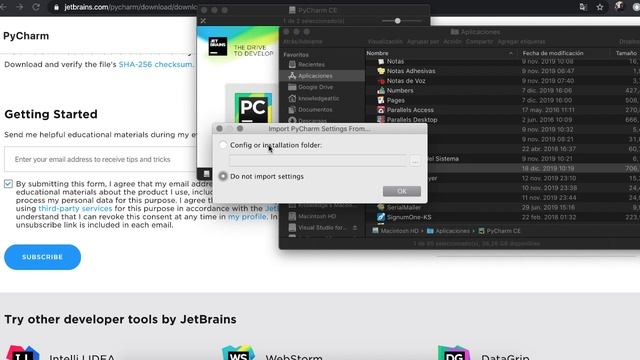The height and width of the screenshot is (360, 640).
Task: Bookmark this page with the star
Action: pyautogui.click(x=600, y=7)
